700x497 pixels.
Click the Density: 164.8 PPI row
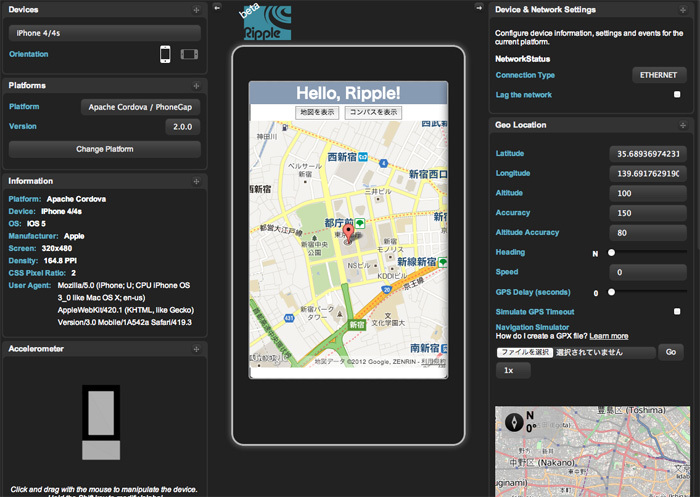pyautogui.click(x=42, y=261)
